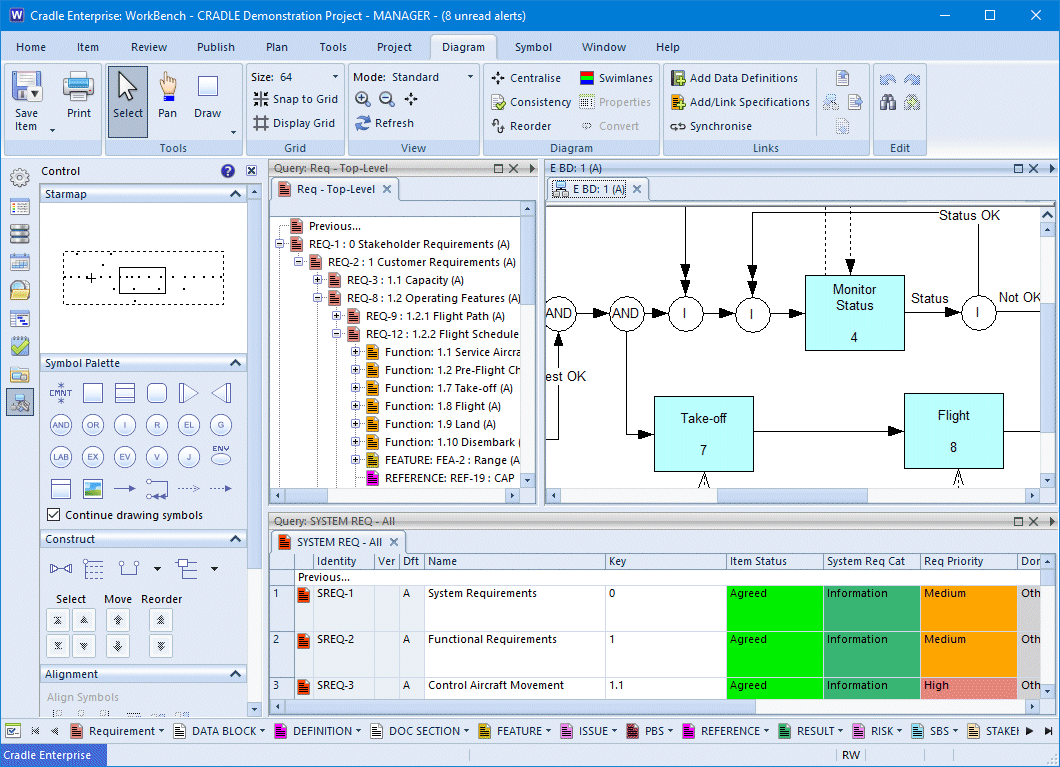Click Synchronise links
This screenshot has height=767, width=1060.
710,126
